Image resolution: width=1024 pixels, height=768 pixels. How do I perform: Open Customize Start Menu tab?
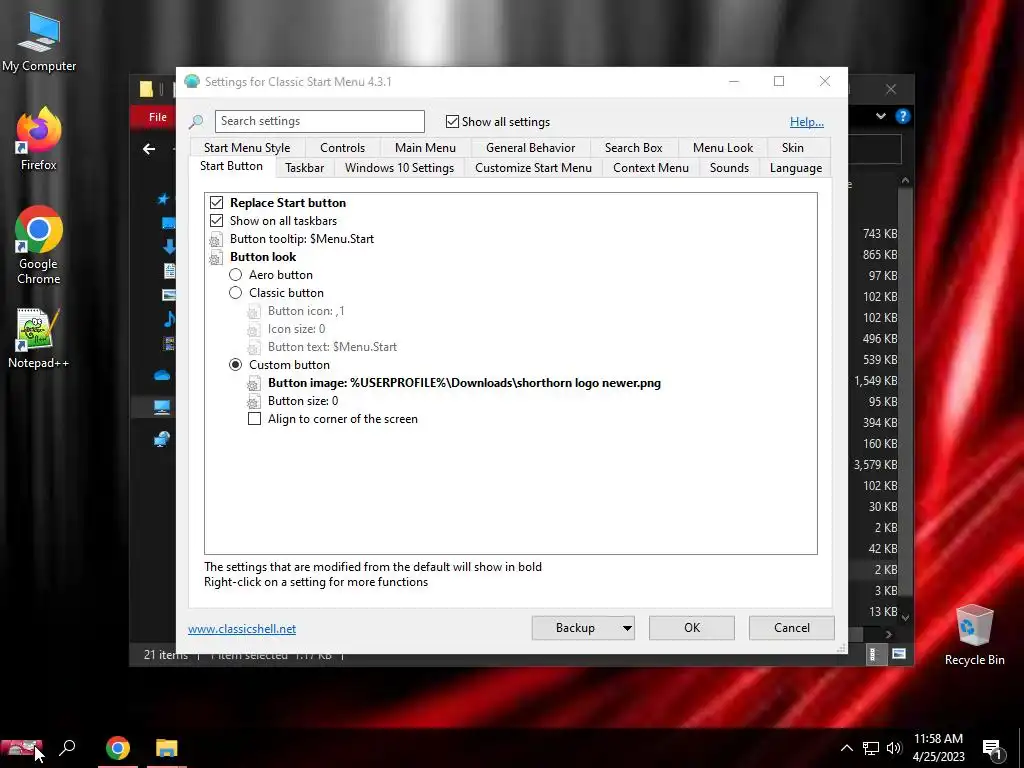tap(533, 168)
